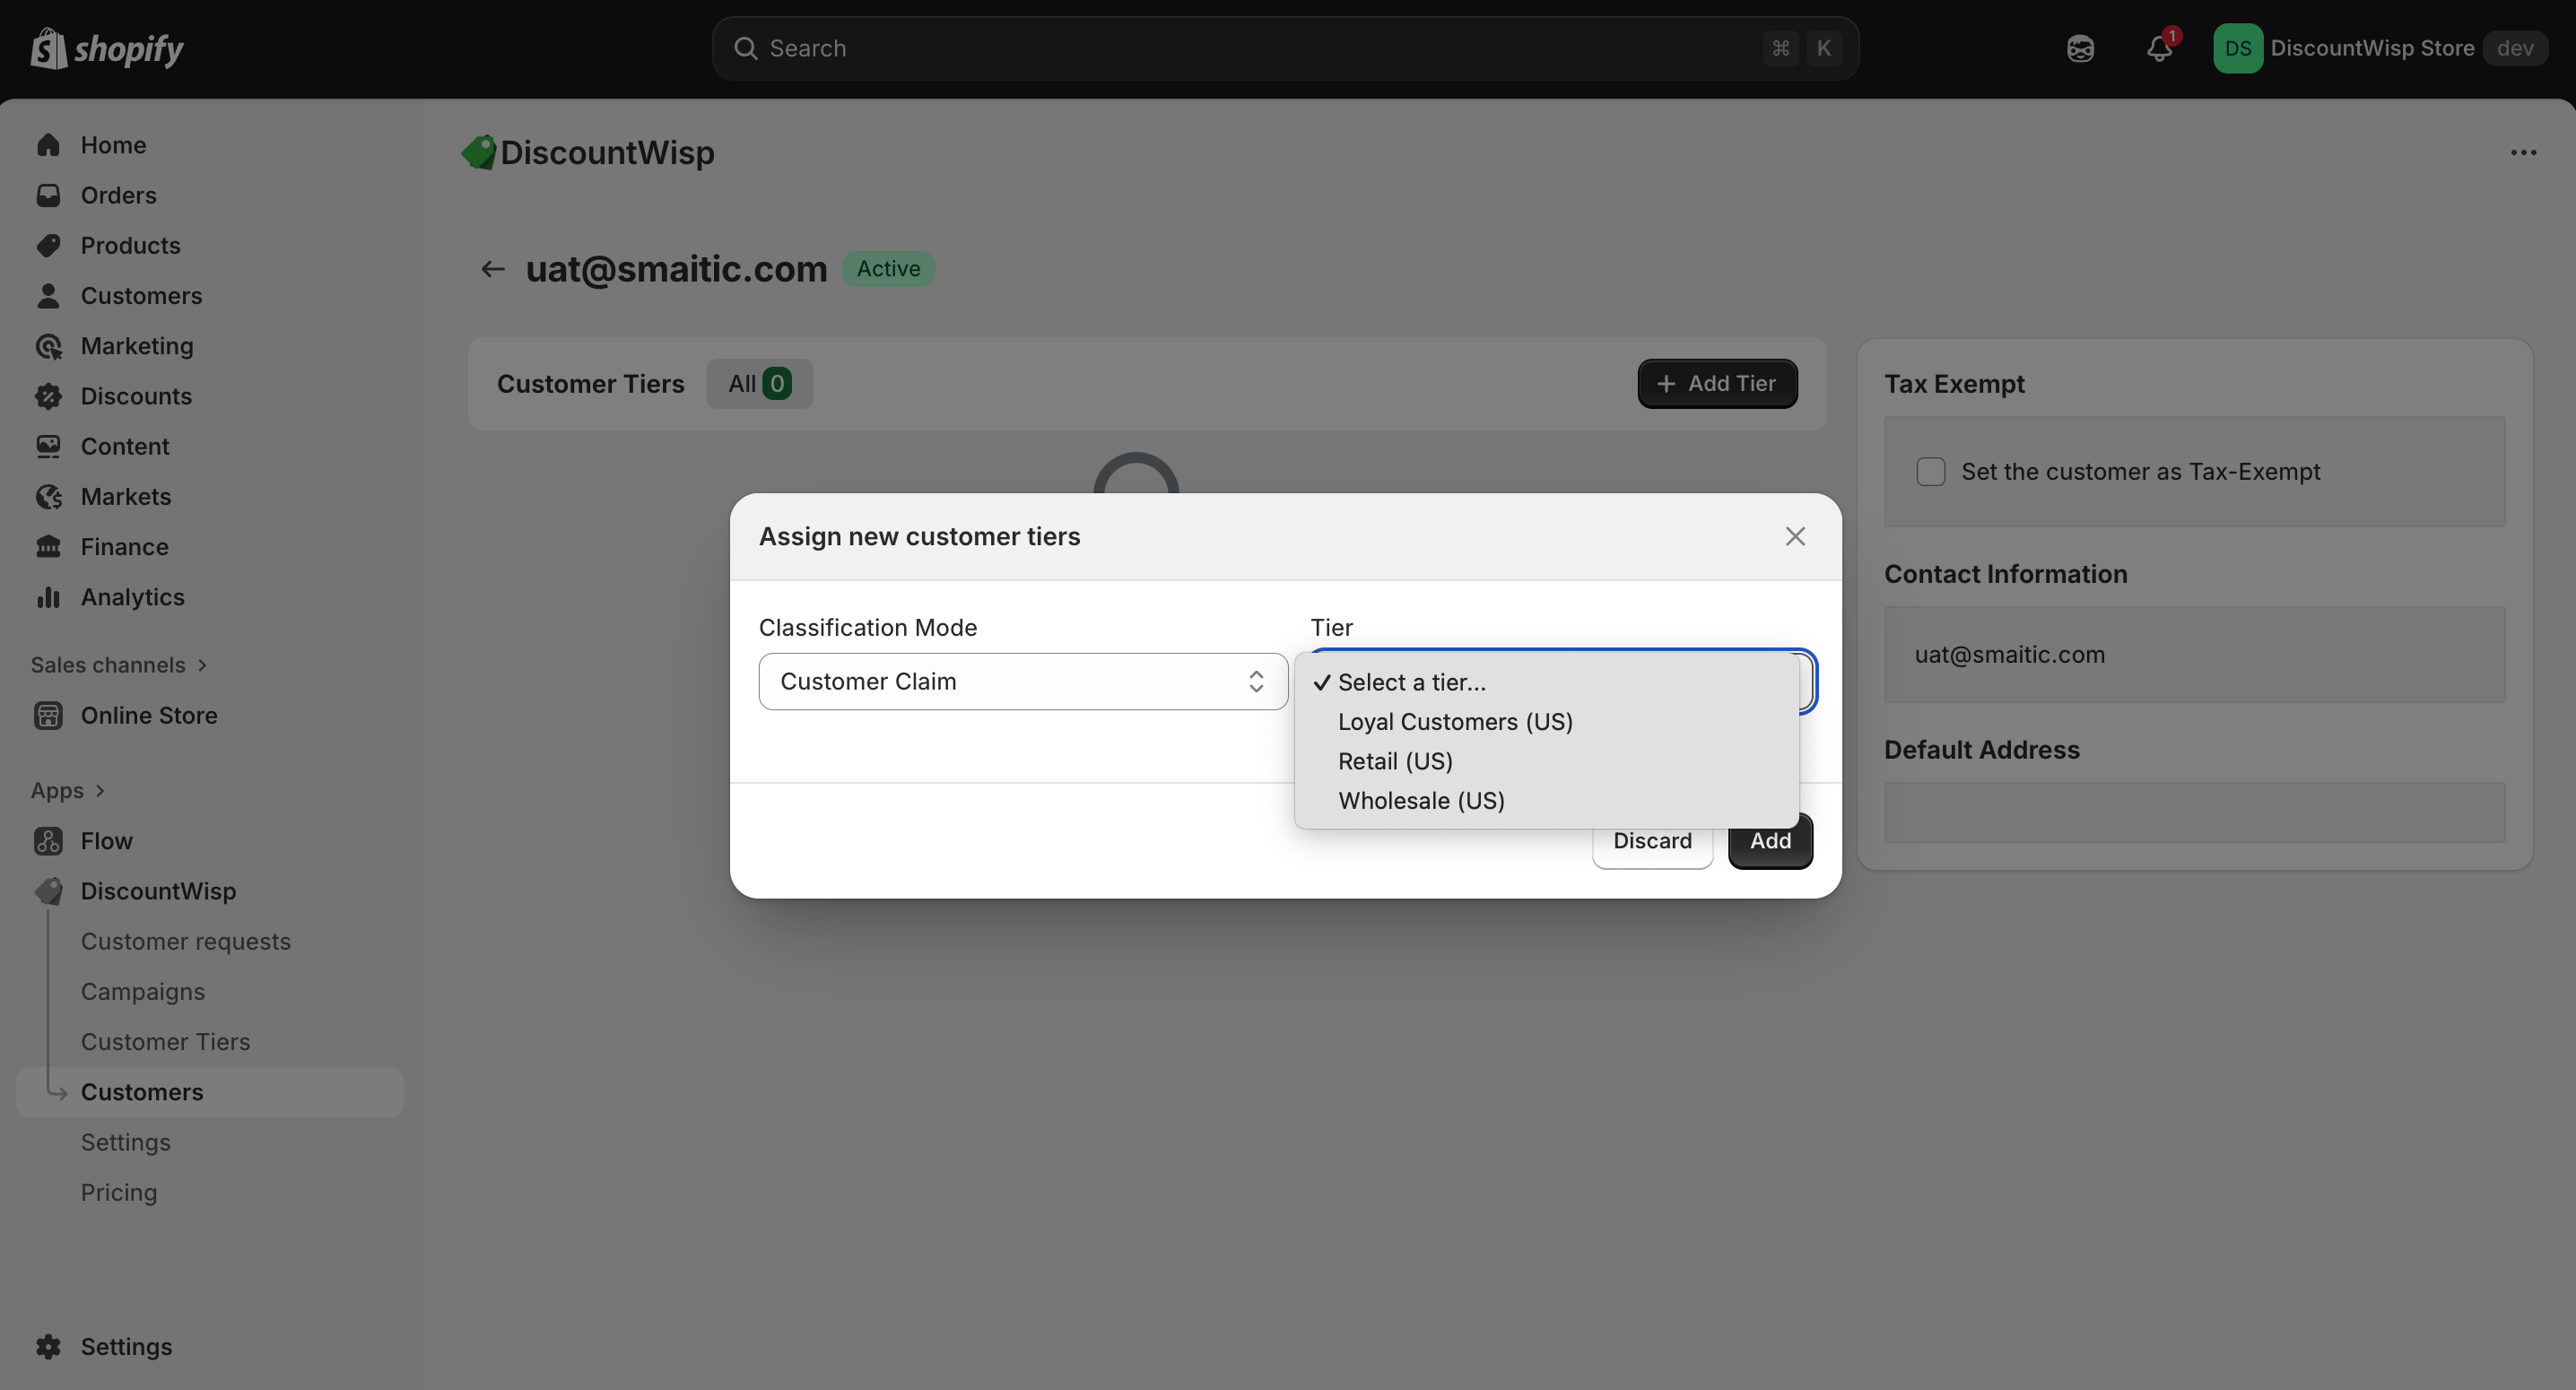
Task: Click the Analytics bar chart icon
Action: pos(48,597)
